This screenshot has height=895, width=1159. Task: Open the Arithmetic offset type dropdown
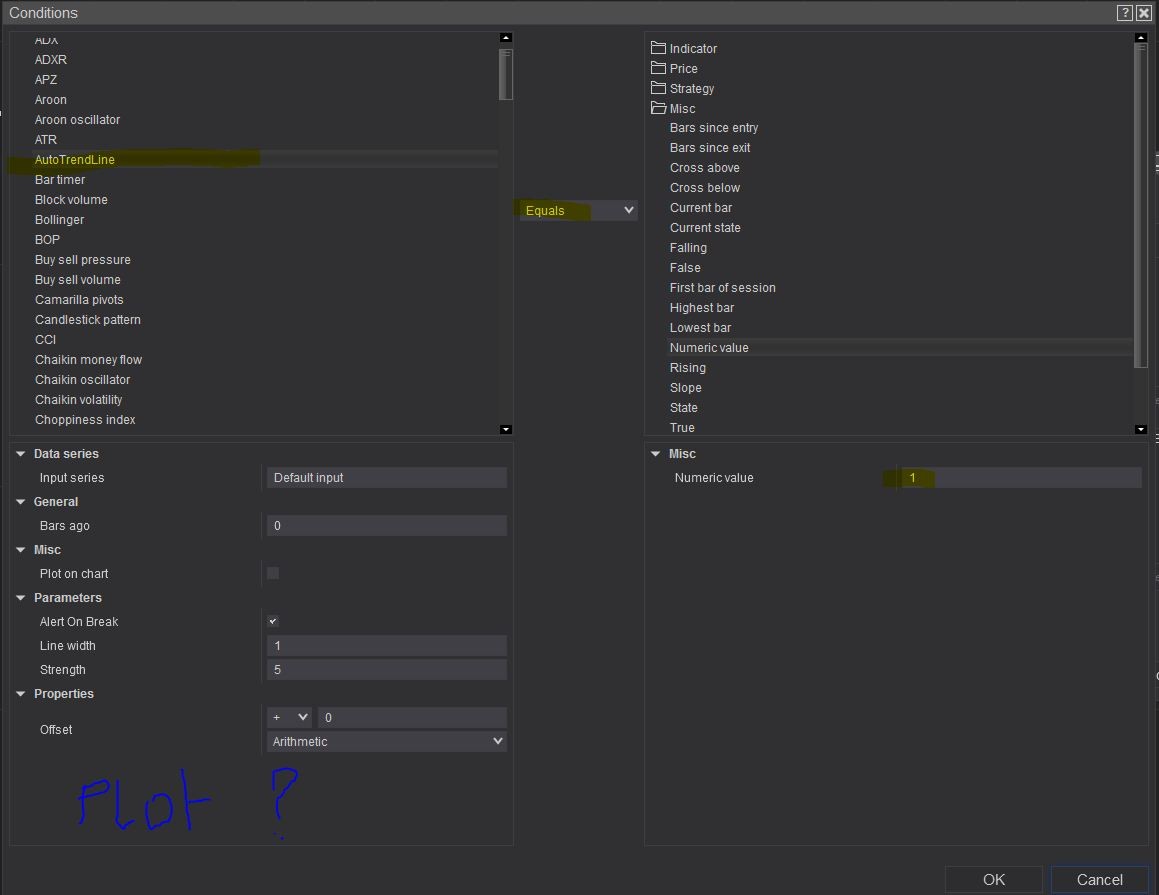(387, 741)
